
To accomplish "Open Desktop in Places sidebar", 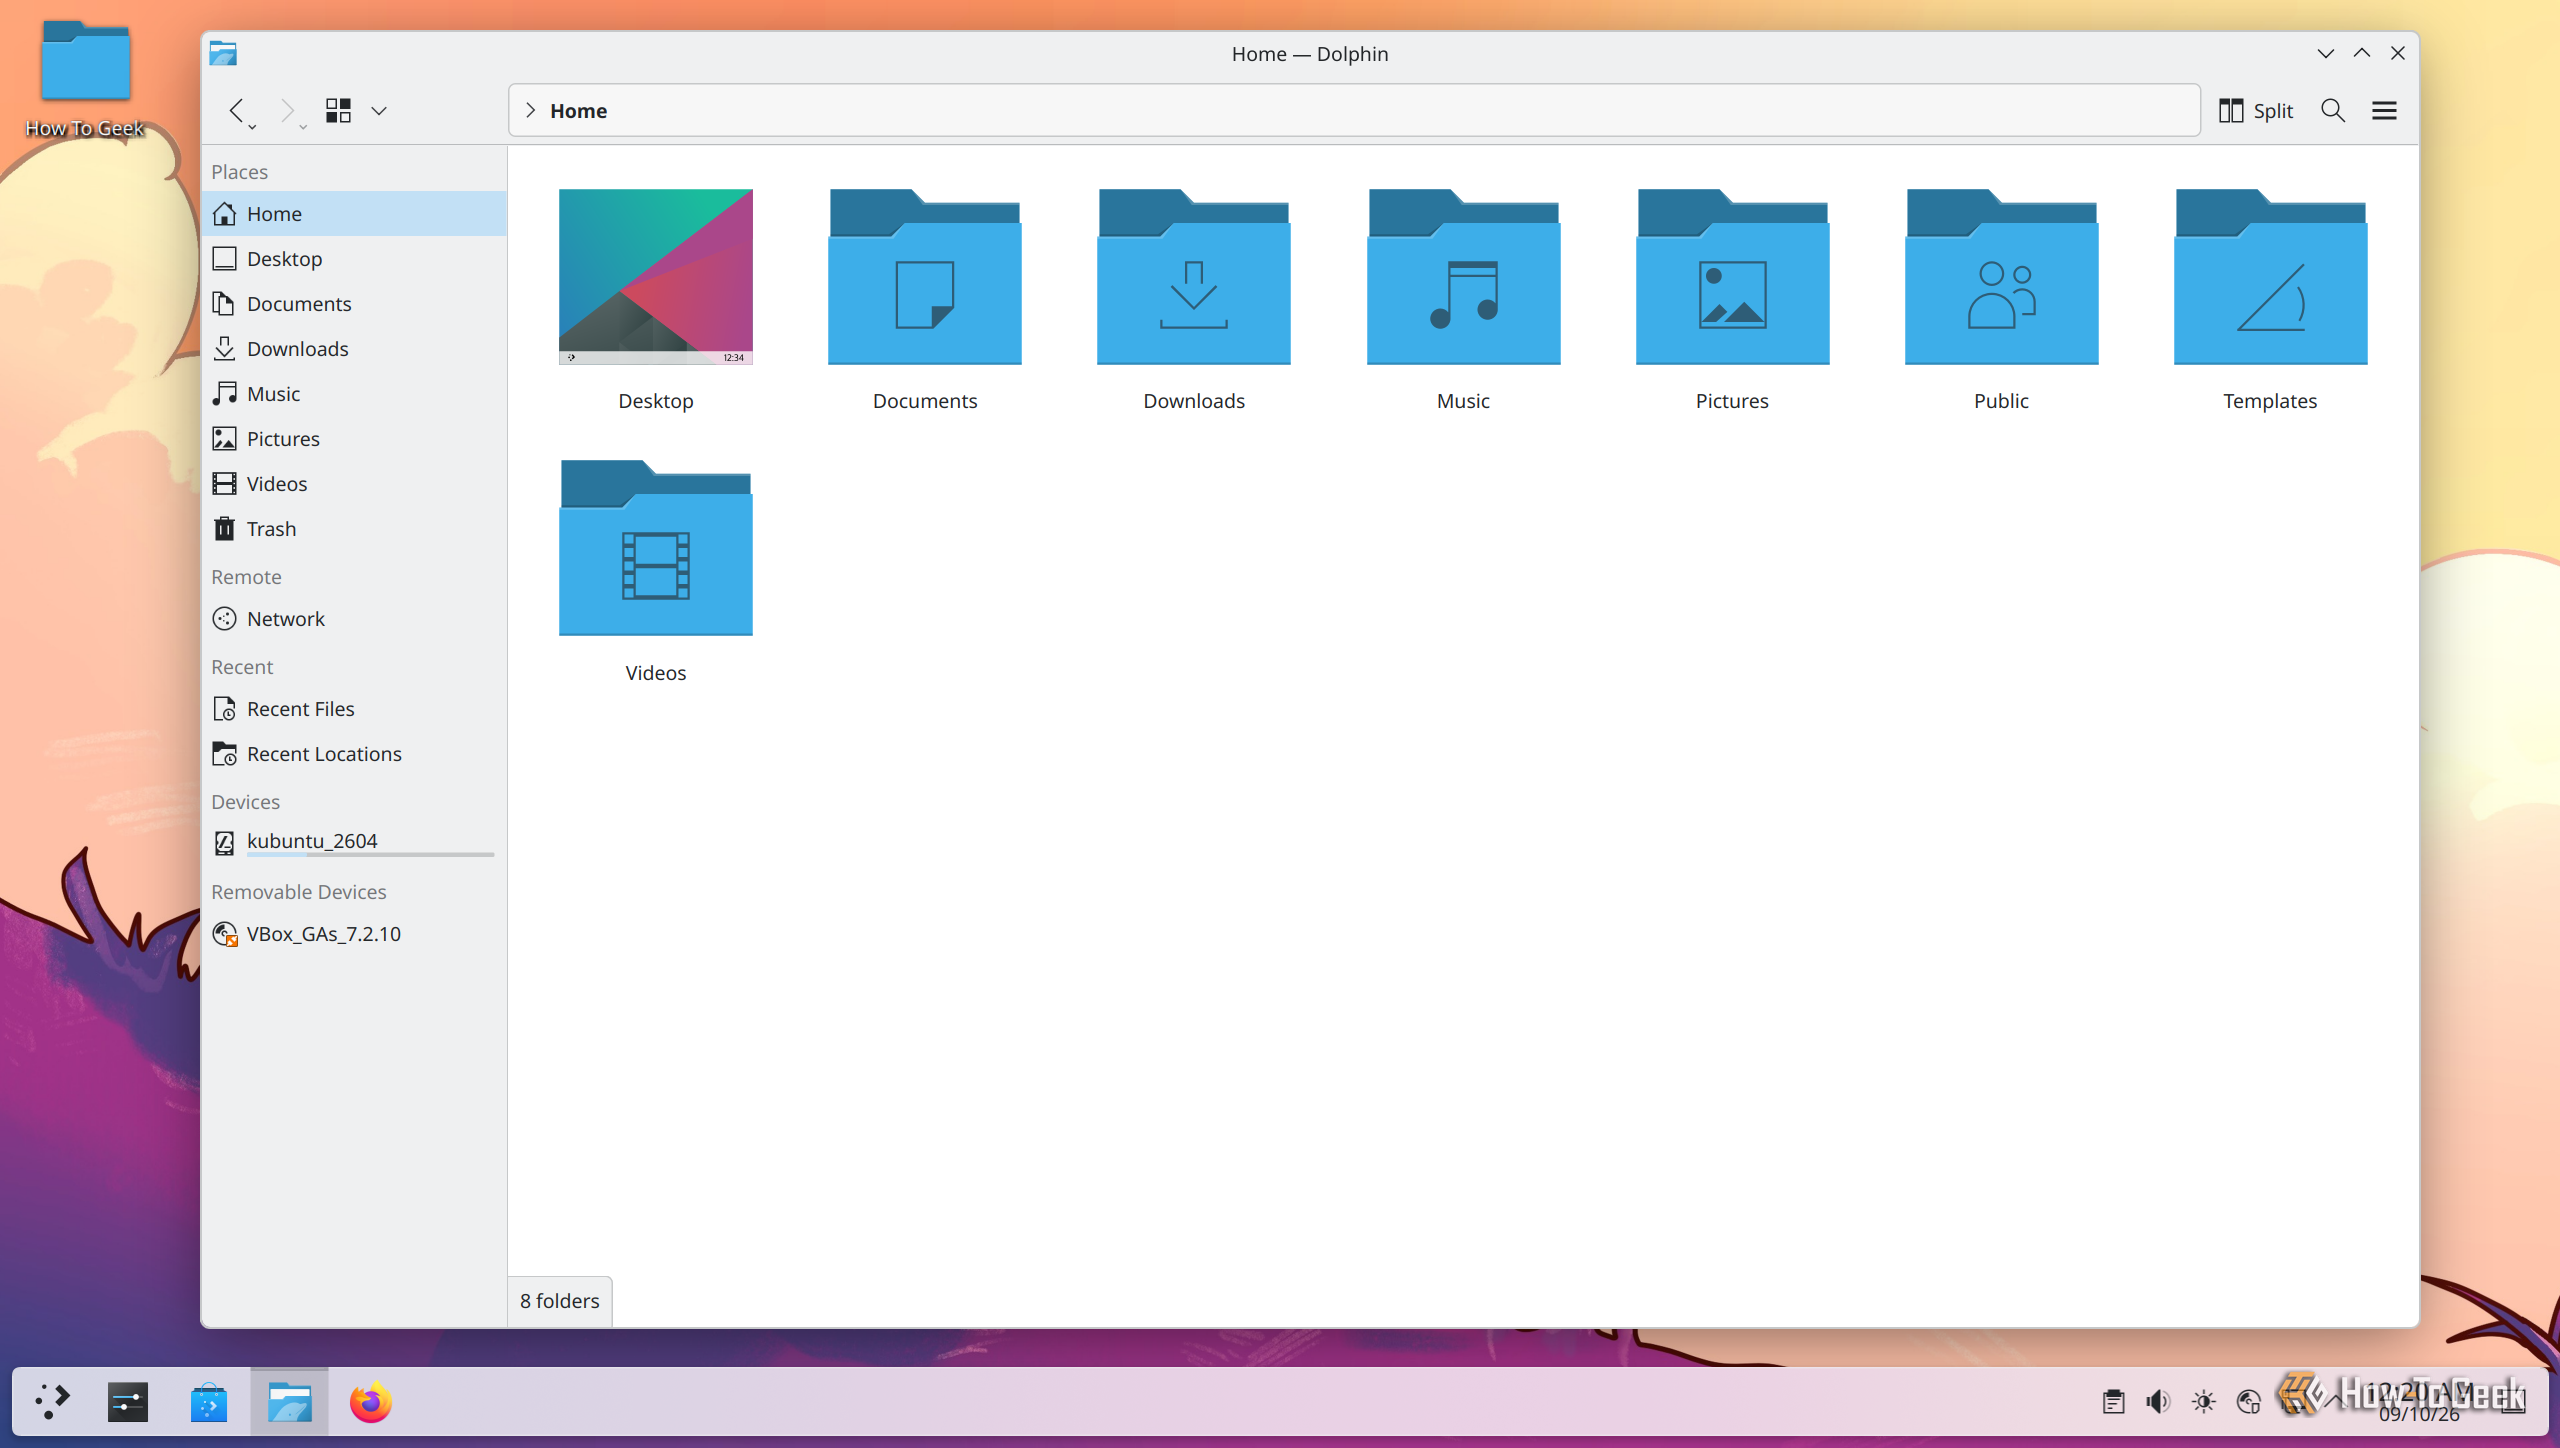I will point(354,259).
